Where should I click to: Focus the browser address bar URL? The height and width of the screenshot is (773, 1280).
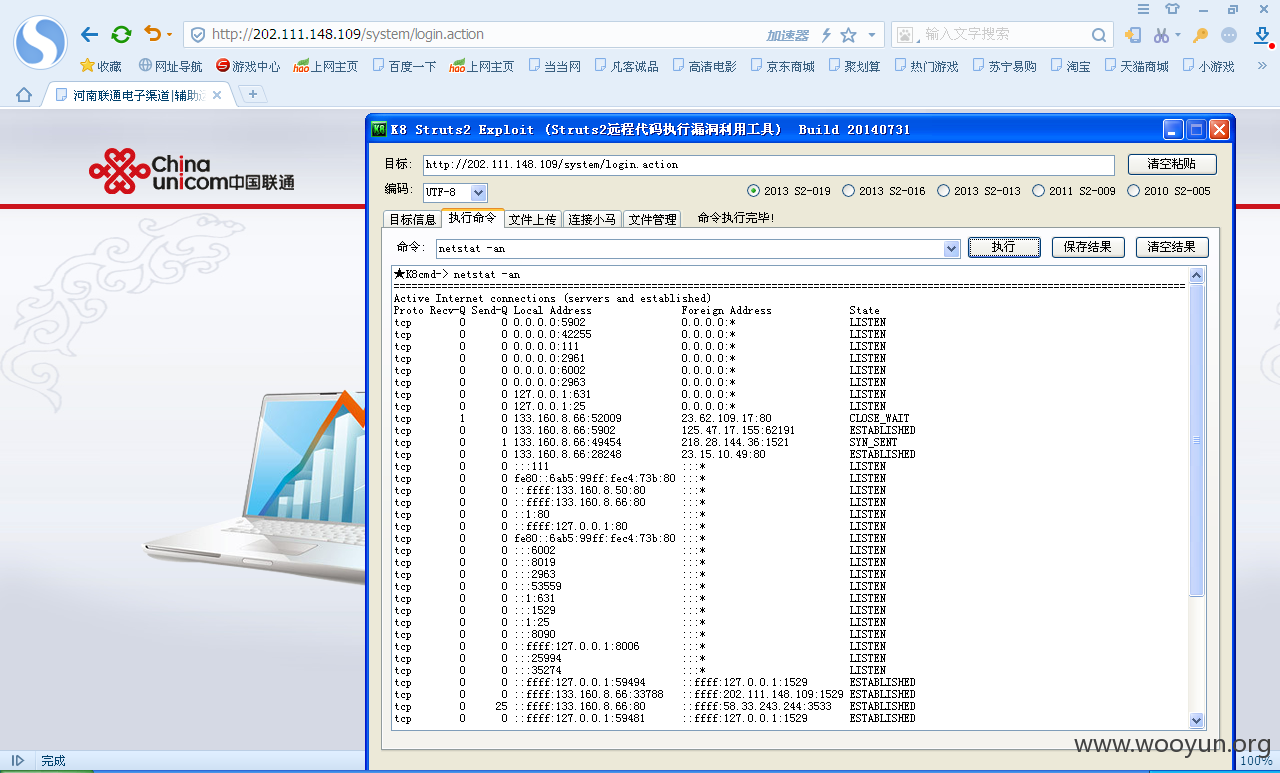(348, 35)
